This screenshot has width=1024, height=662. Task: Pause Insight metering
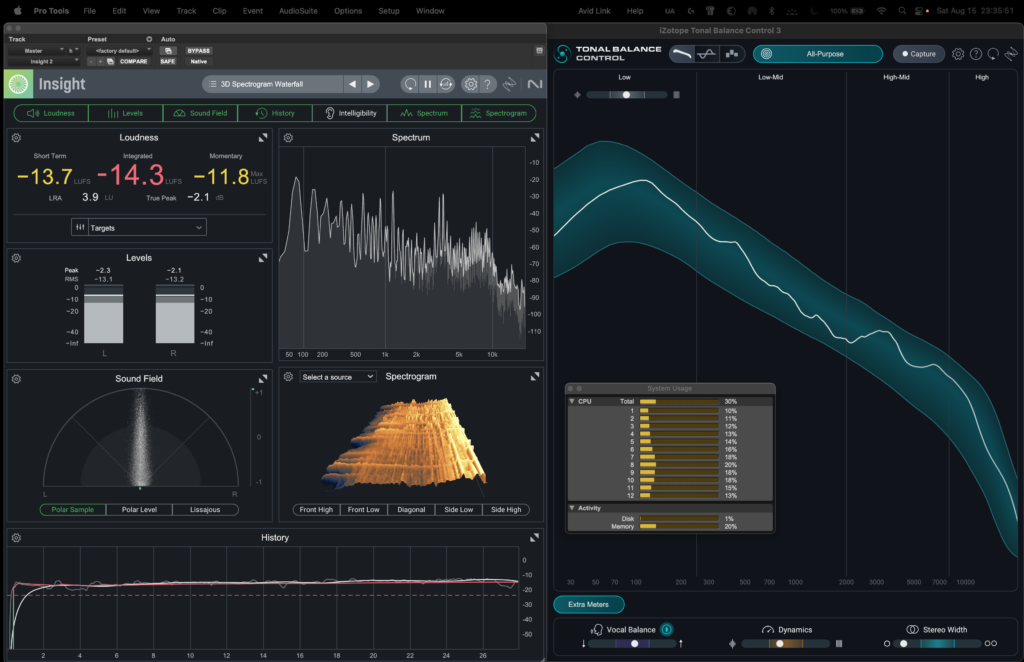point(428,84)
